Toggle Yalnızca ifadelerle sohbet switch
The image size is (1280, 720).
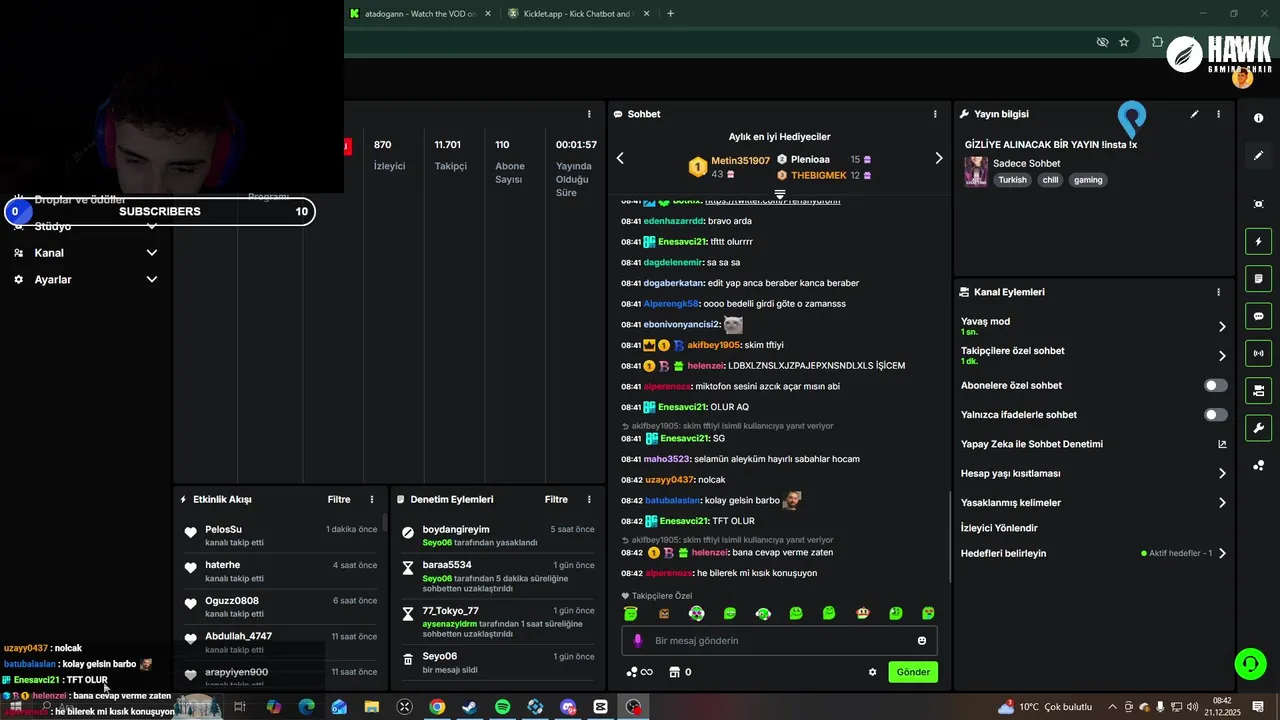1215,414
